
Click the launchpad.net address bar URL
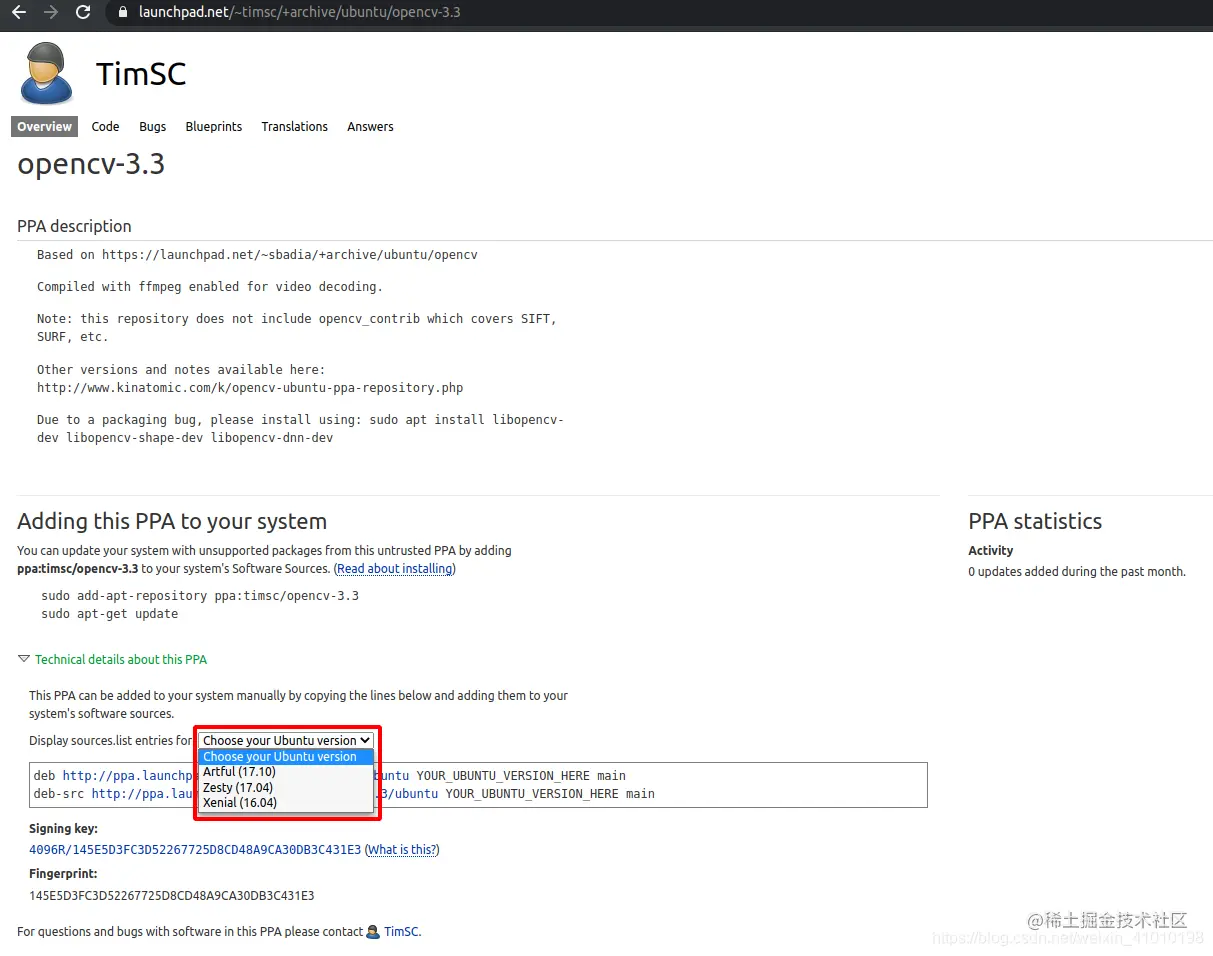click(300, 13)
